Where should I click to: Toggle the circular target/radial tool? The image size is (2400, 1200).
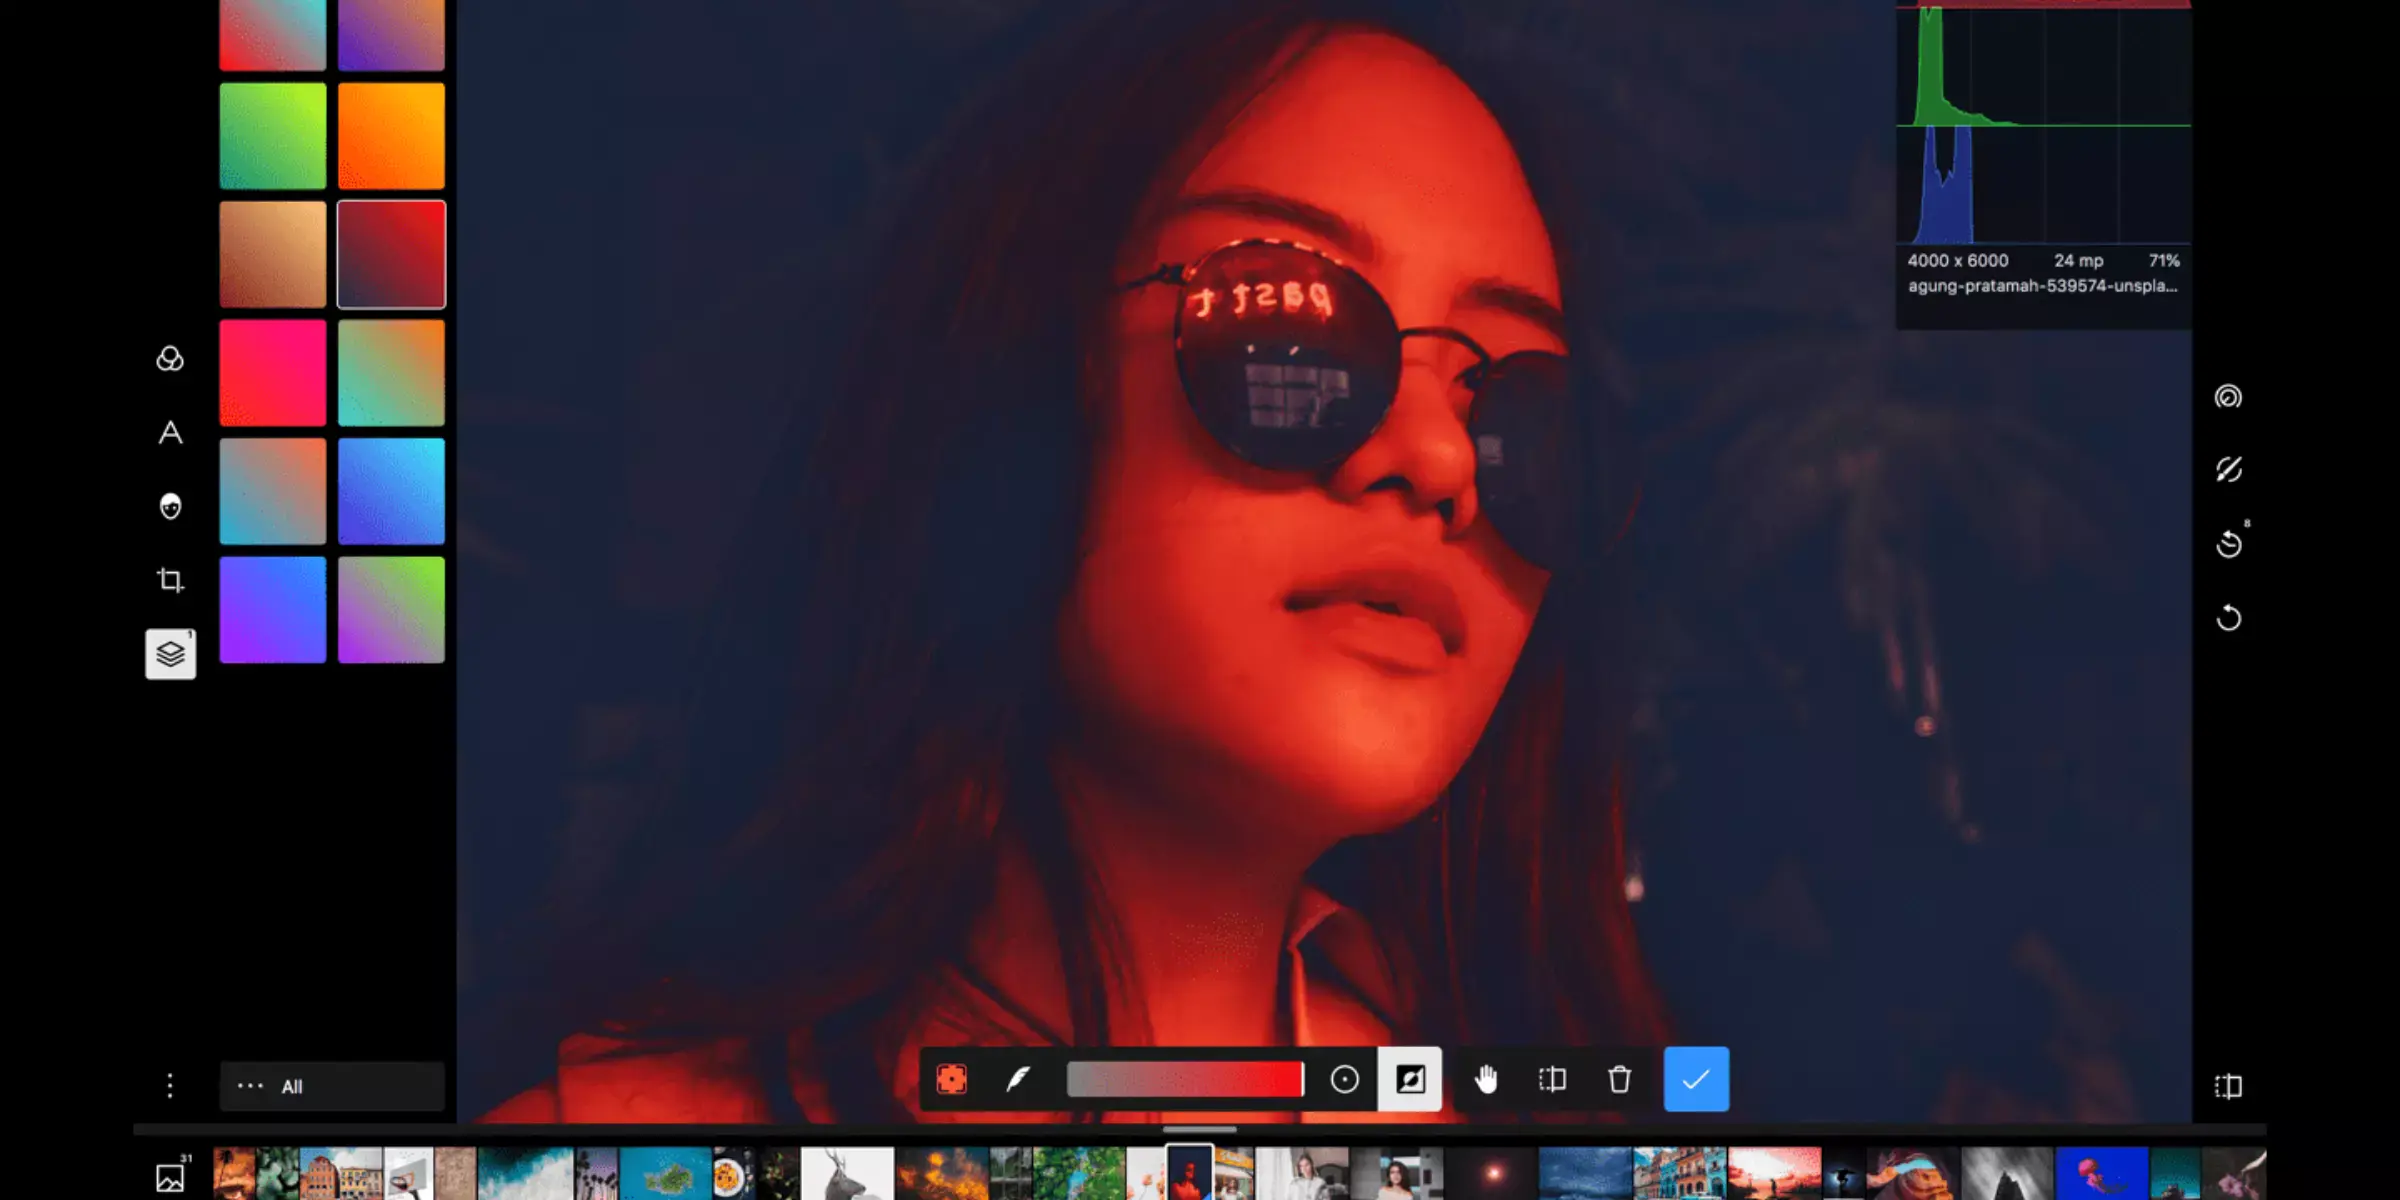click(x=1342, y=1081)
